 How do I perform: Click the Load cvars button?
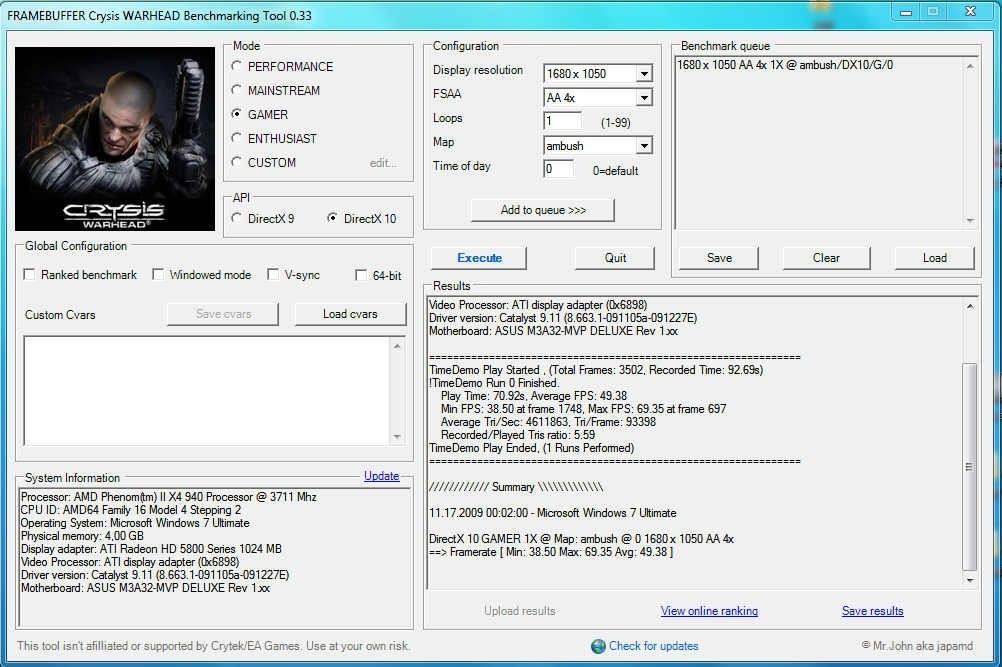coord(350,314)
